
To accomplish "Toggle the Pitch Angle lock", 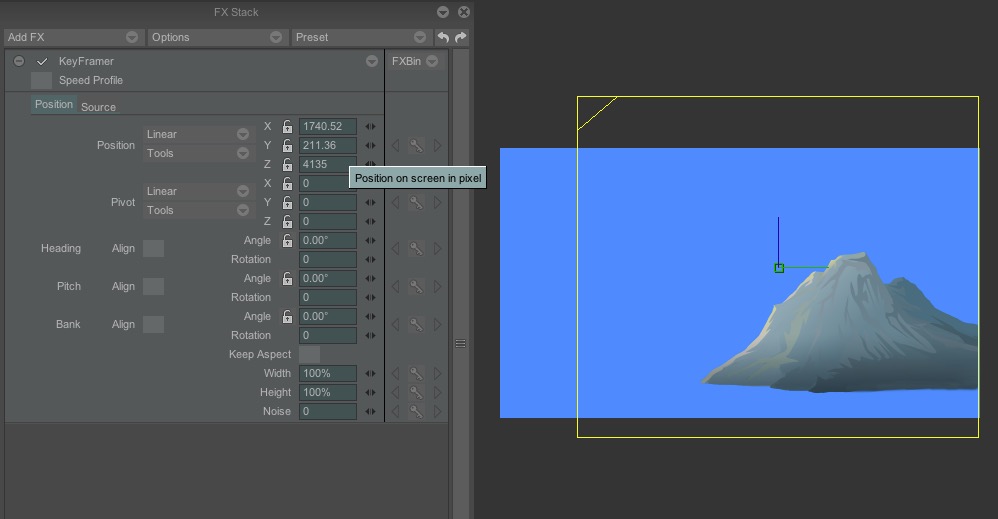I will point(287,278).
